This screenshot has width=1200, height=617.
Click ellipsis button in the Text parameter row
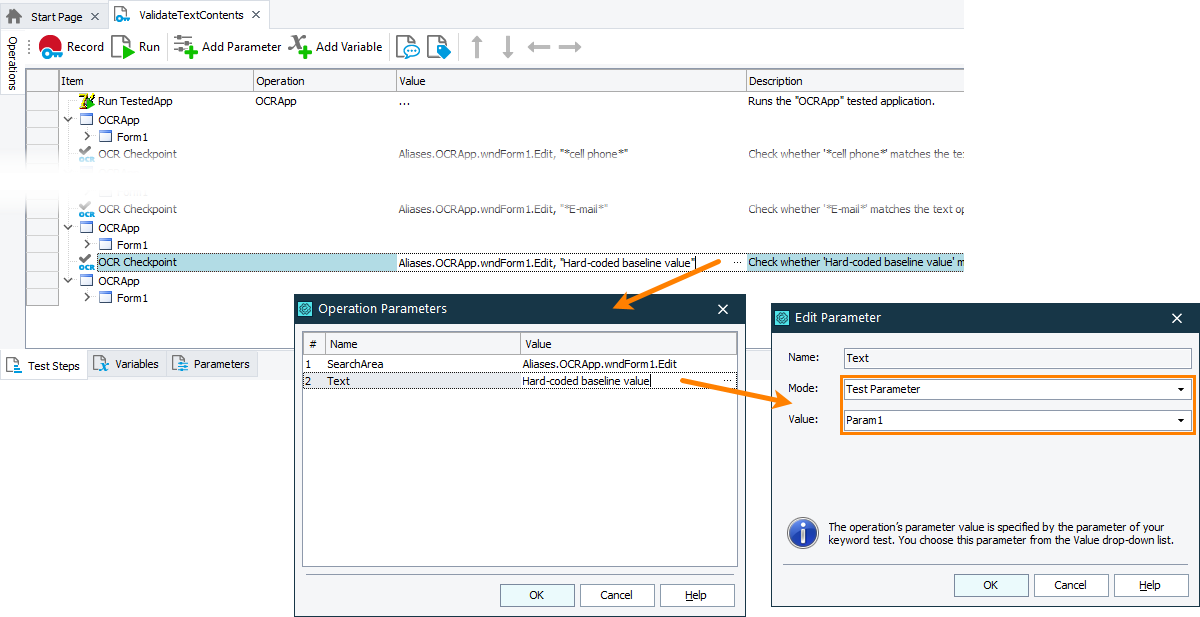click(x=729, y=381)
